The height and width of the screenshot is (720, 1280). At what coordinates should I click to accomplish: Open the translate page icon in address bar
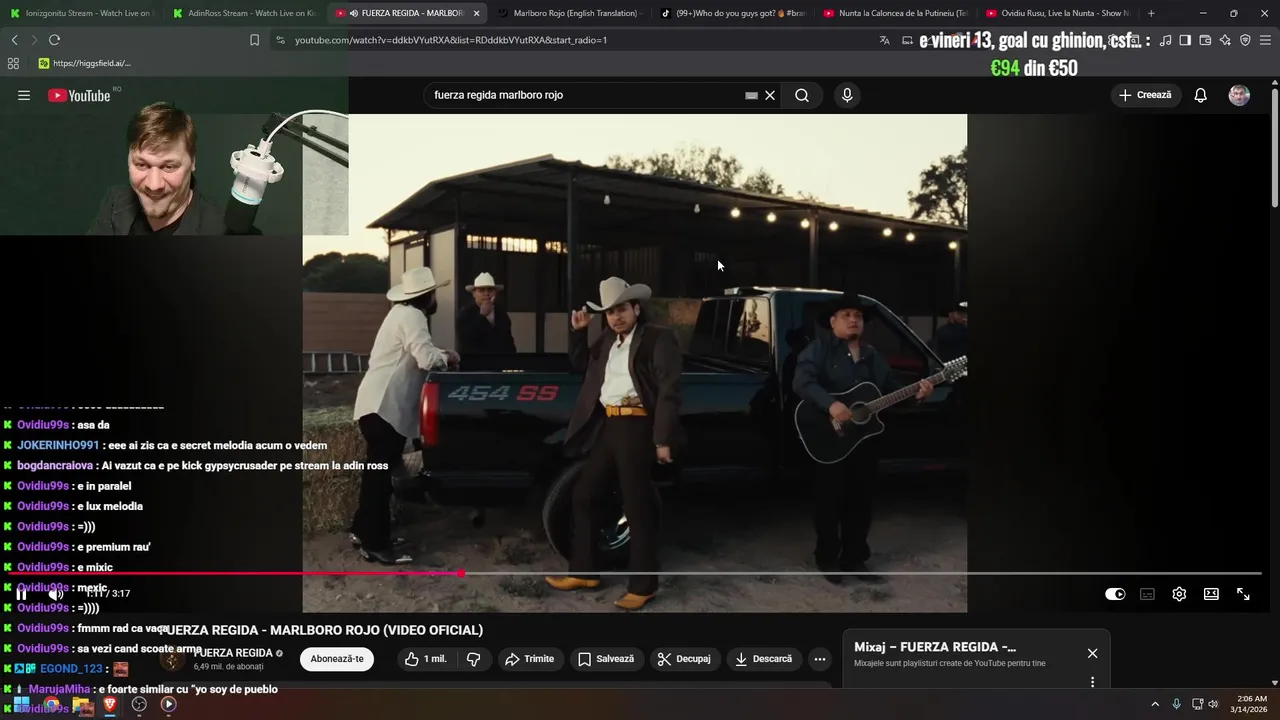tap(884, 40)
